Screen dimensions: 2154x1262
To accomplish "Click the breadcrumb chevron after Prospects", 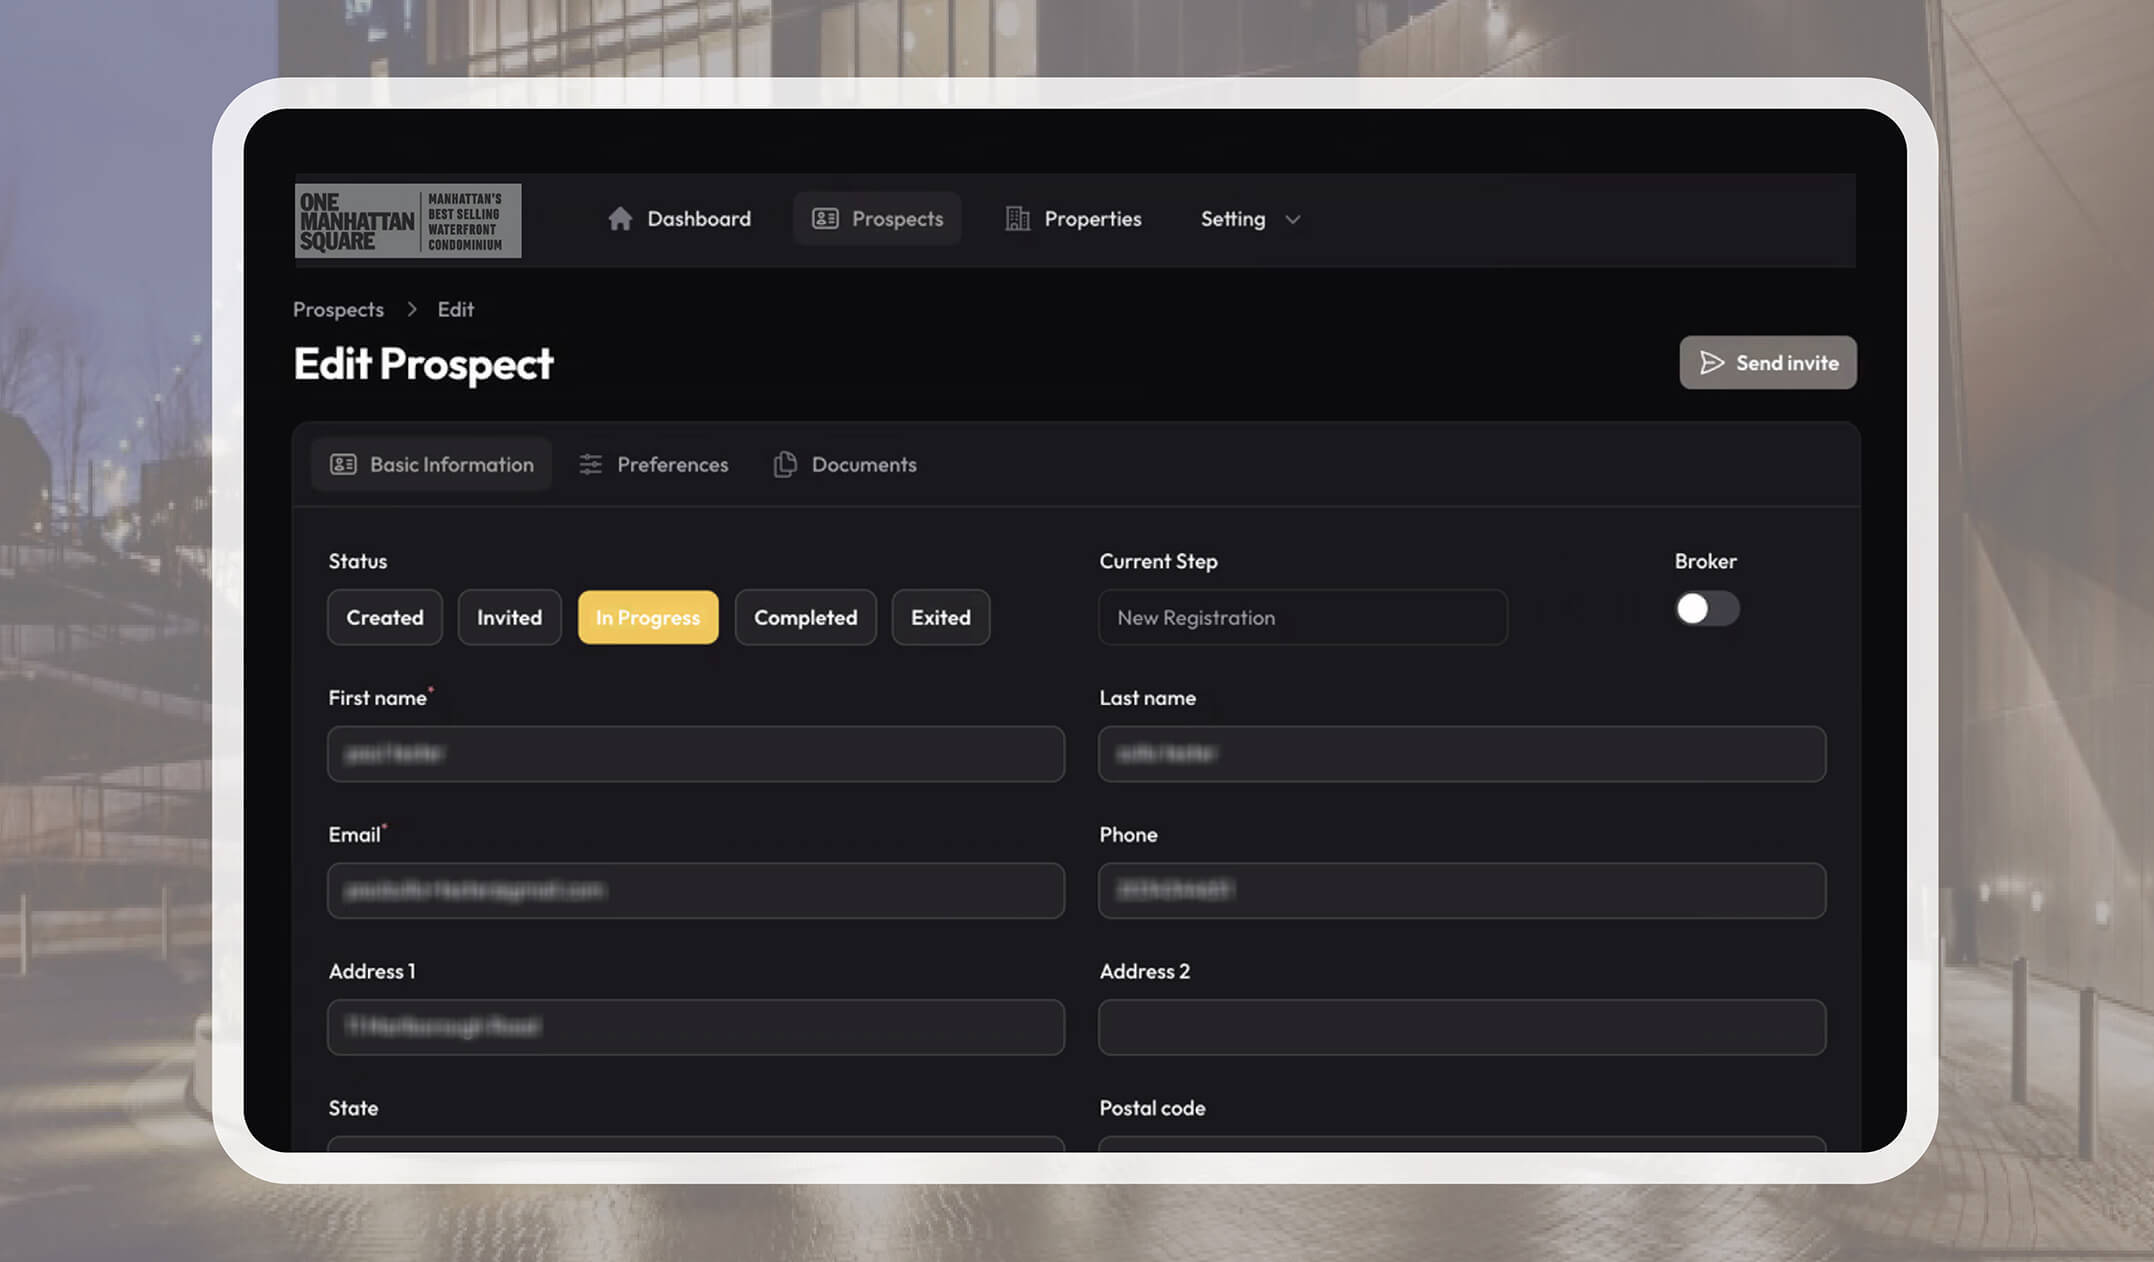I will (x=412, y=310).
